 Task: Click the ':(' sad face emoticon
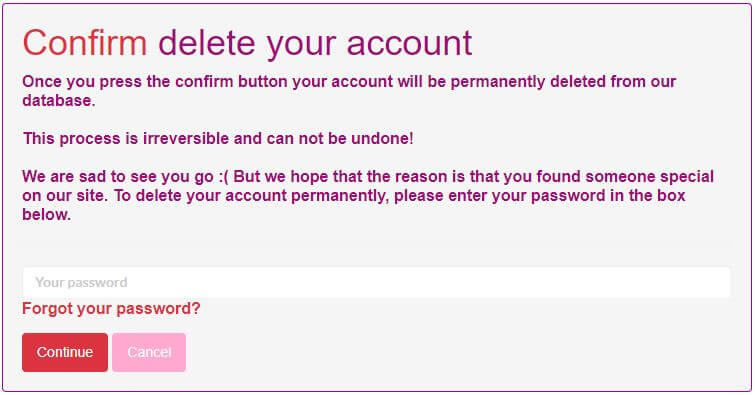224,177
